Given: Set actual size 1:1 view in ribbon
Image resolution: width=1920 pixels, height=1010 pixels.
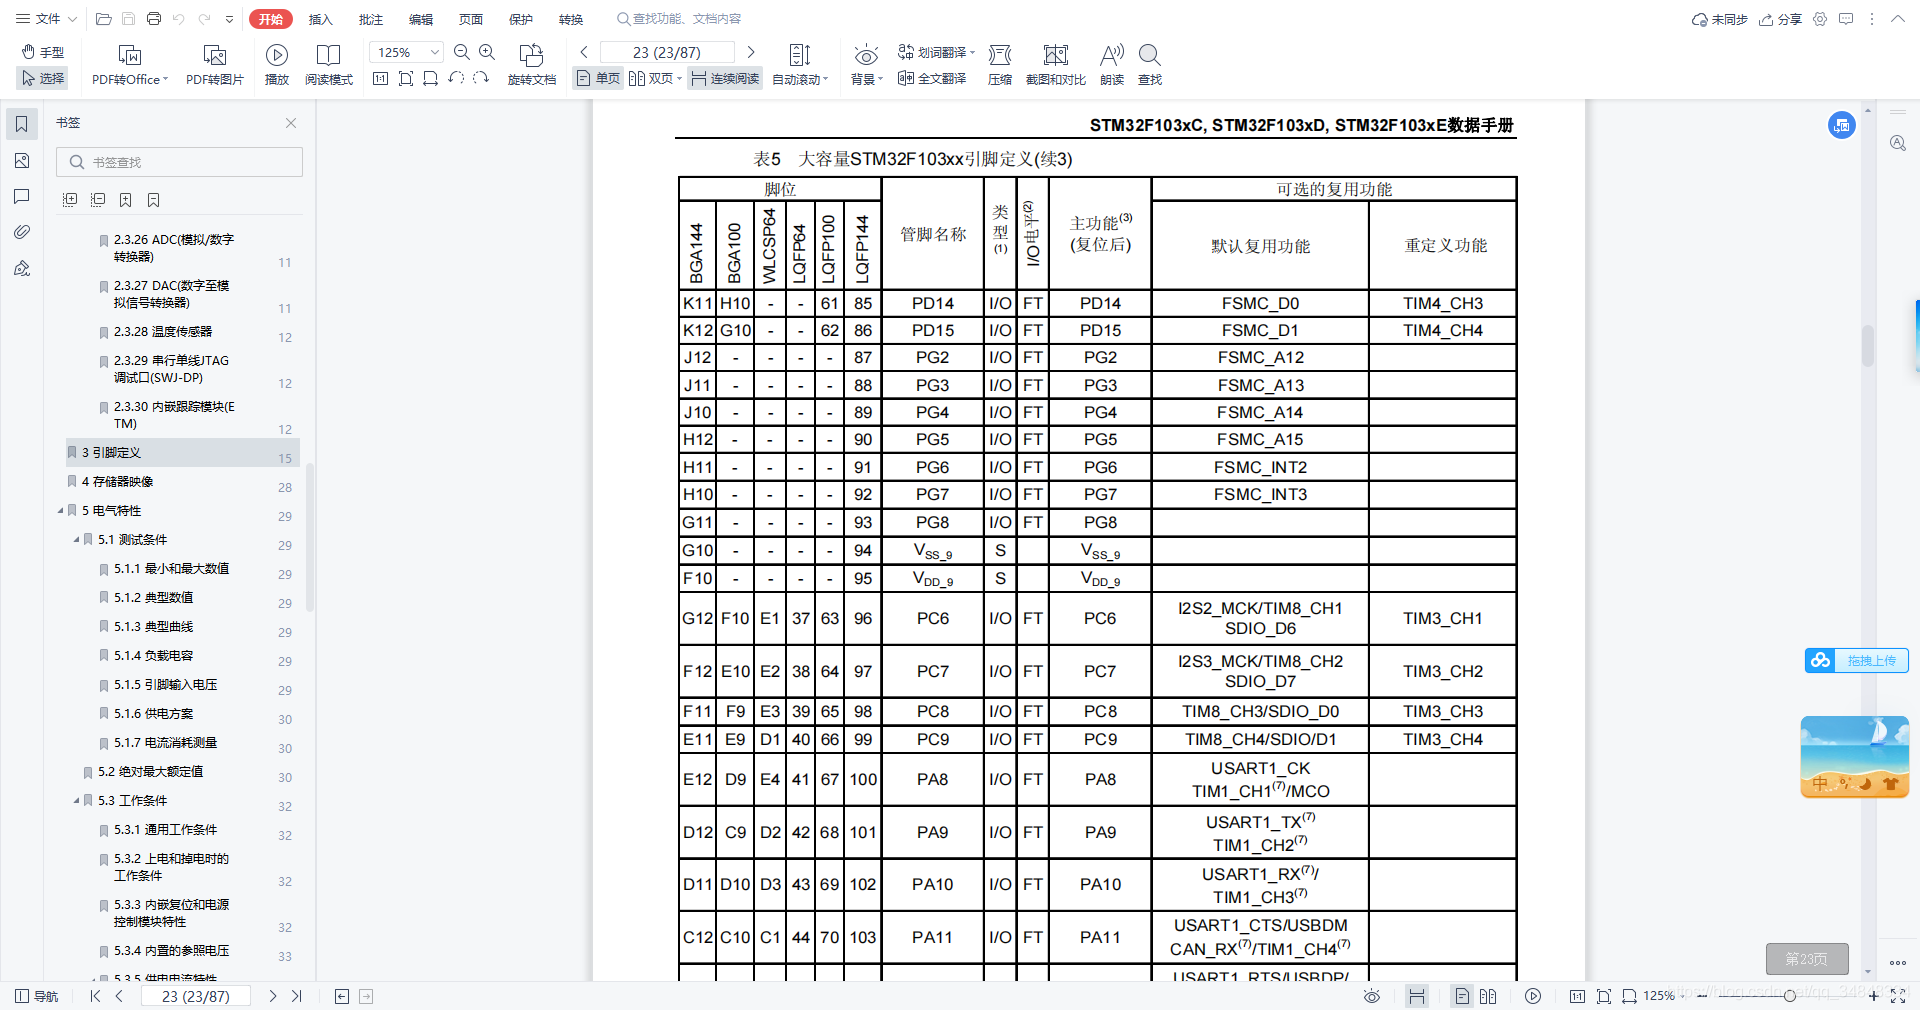Looking at the screenshot, I should (380, 78).
